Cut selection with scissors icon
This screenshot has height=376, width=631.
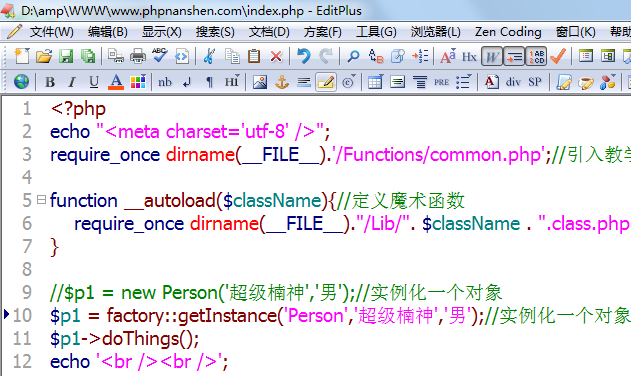click(x=209, y=56)
